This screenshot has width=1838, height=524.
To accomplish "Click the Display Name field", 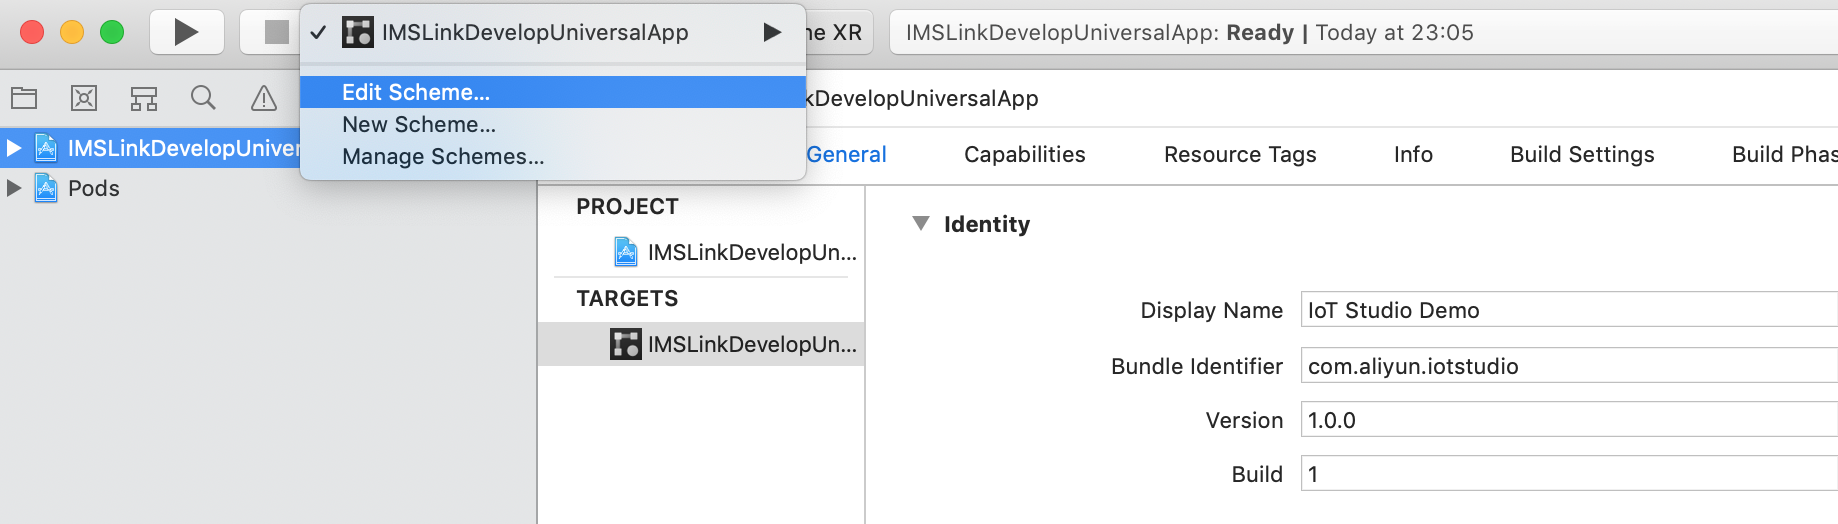I will (x=1569, y=310).
